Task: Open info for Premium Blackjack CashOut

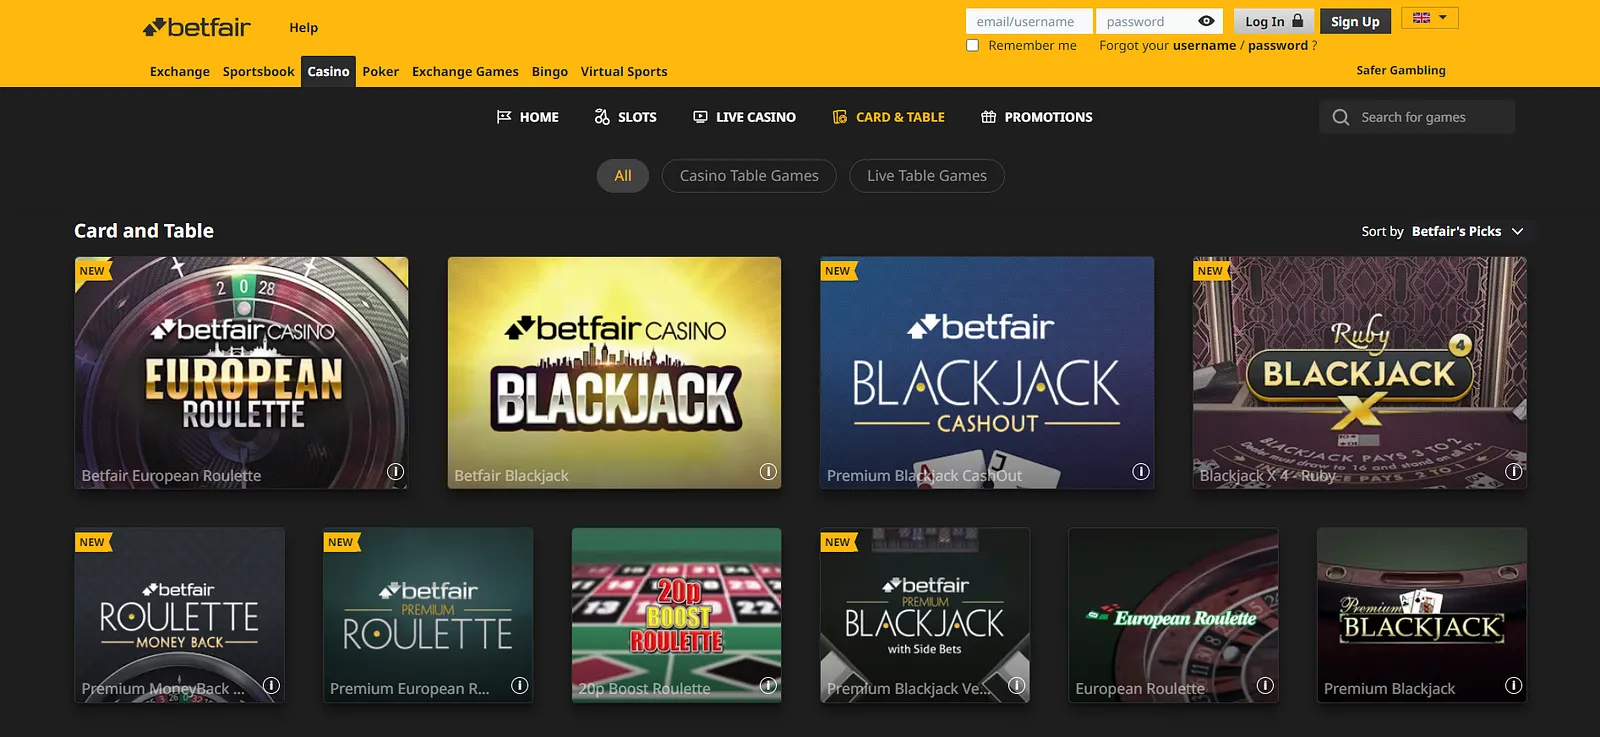Action: 1141,472
